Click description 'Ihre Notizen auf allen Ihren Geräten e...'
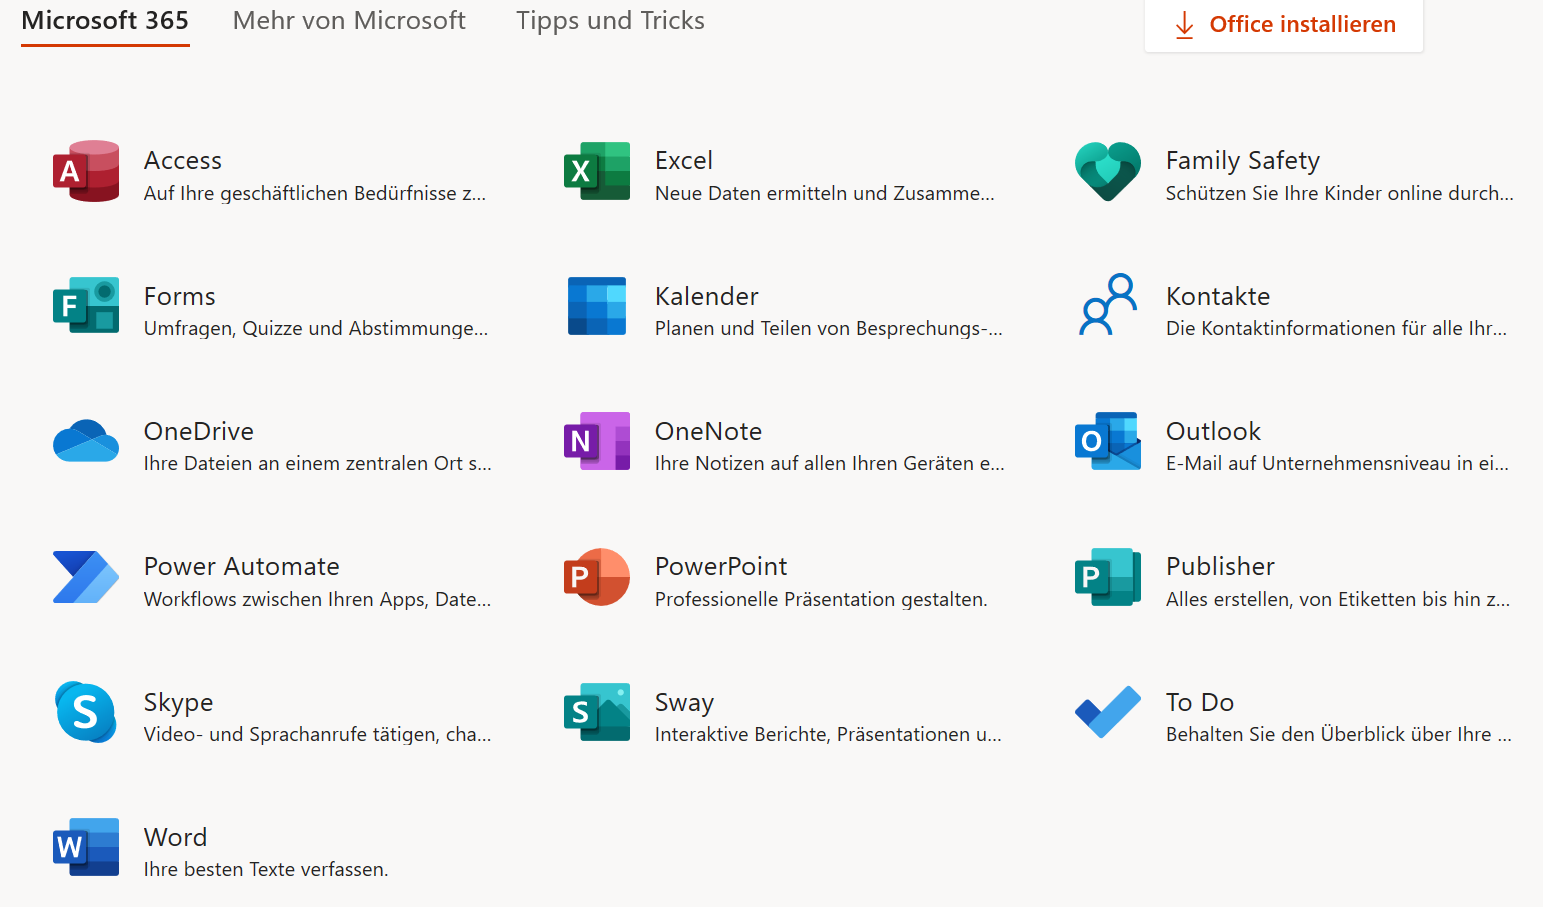The height and width of the screenshot is (907, 1543). point(830,463)
